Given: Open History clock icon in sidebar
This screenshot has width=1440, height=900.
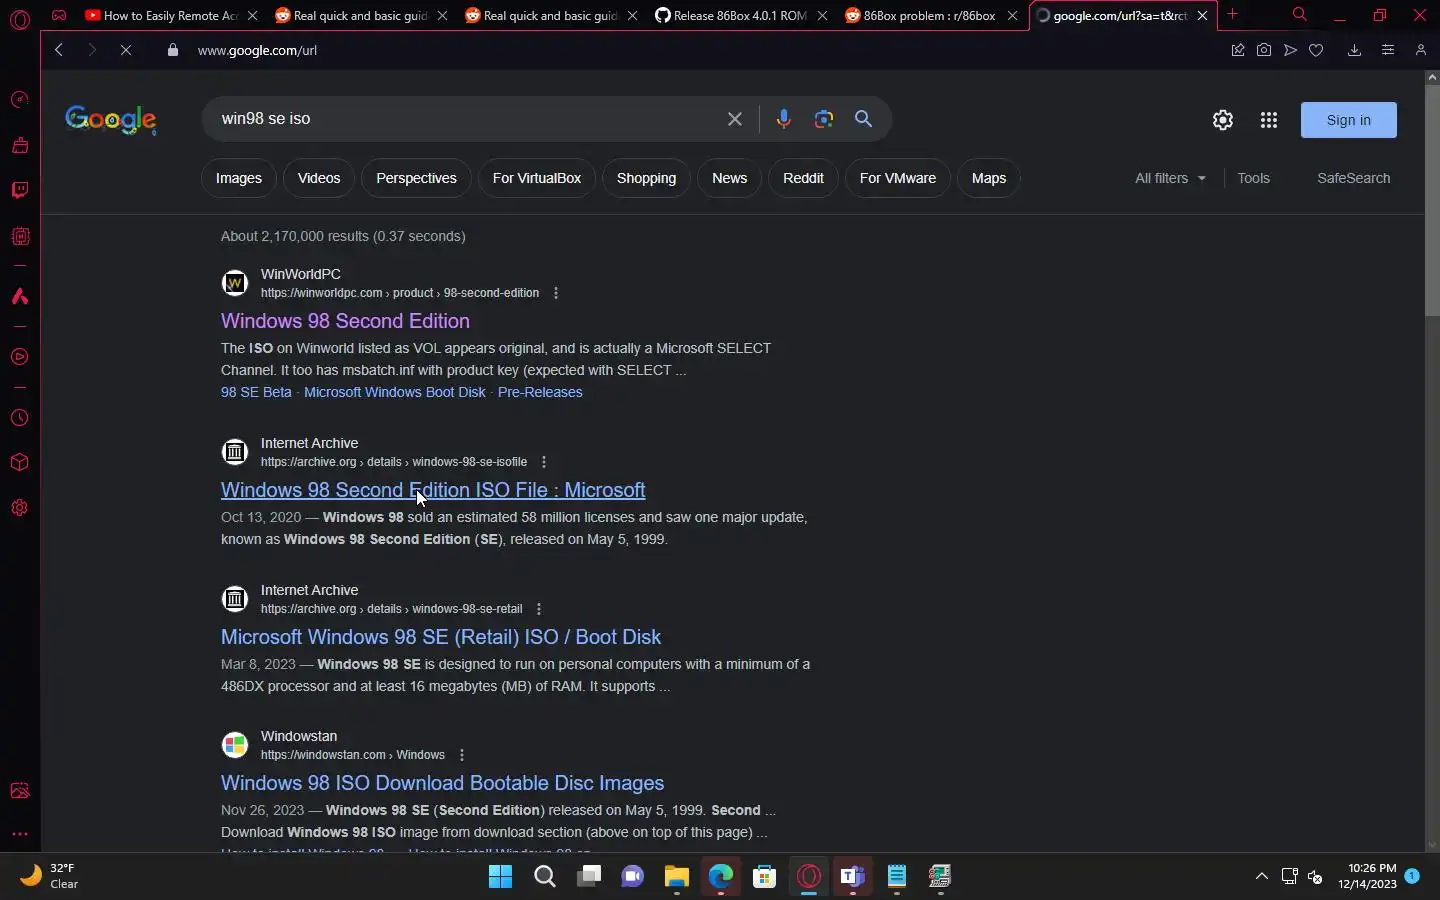Looking at the screenshot, I should click(19, 418).
